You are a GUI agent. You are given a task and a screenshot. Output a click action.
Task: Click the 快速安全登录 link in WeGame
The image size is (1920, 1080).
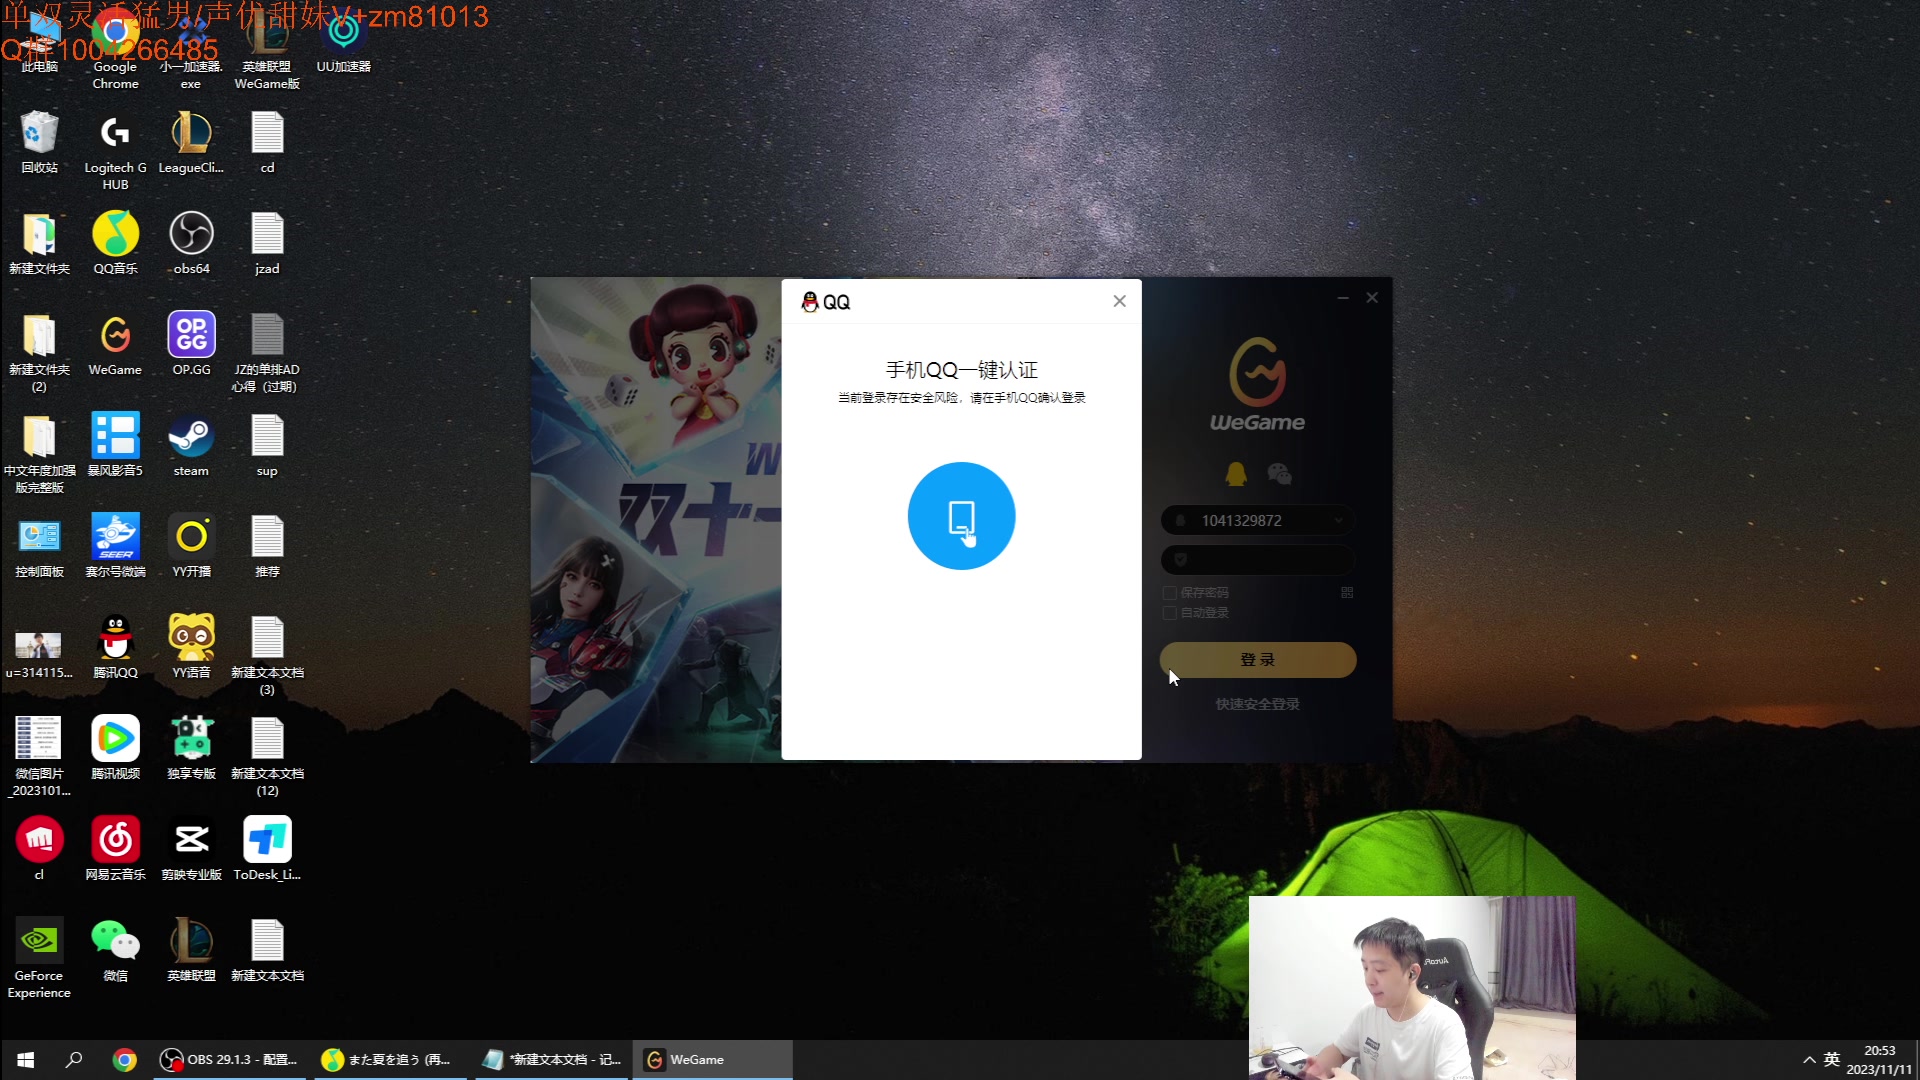click(1257, 704)
